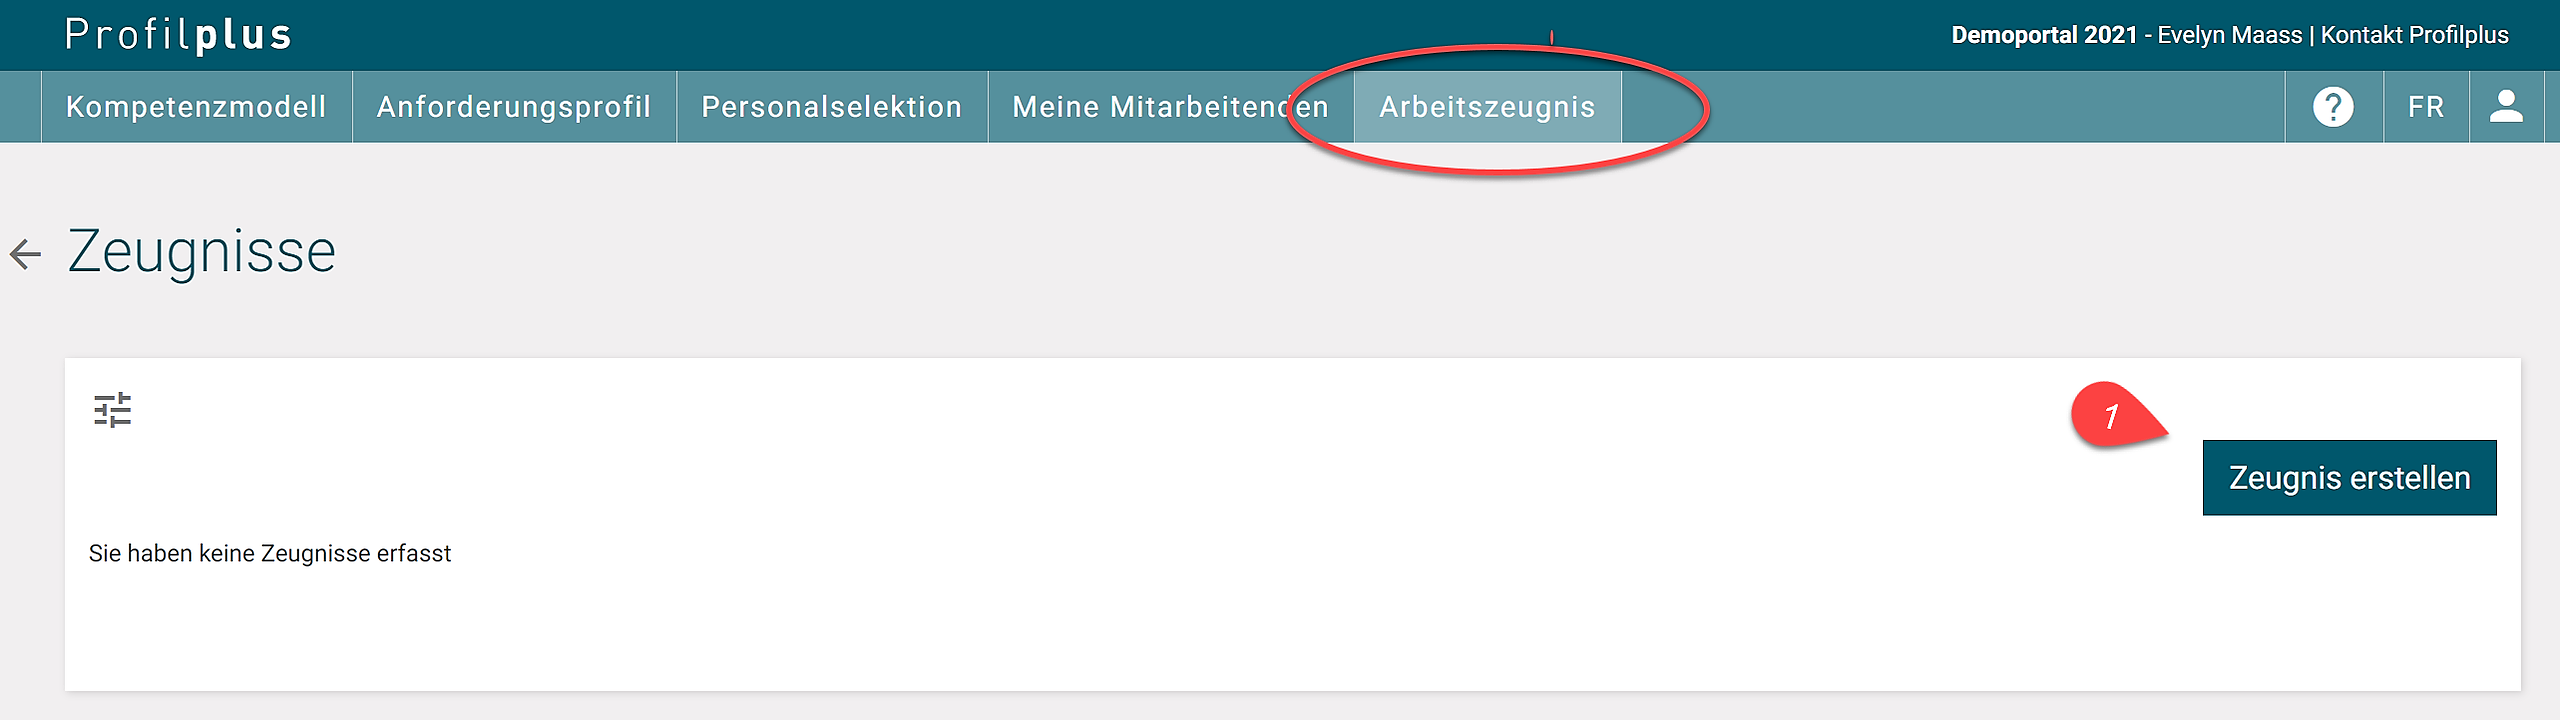The height and width of the screenshot is (720, 2560).
Task: Click the Sie haben keine Zeugnisse erfasst message
Action: (270, 553)
